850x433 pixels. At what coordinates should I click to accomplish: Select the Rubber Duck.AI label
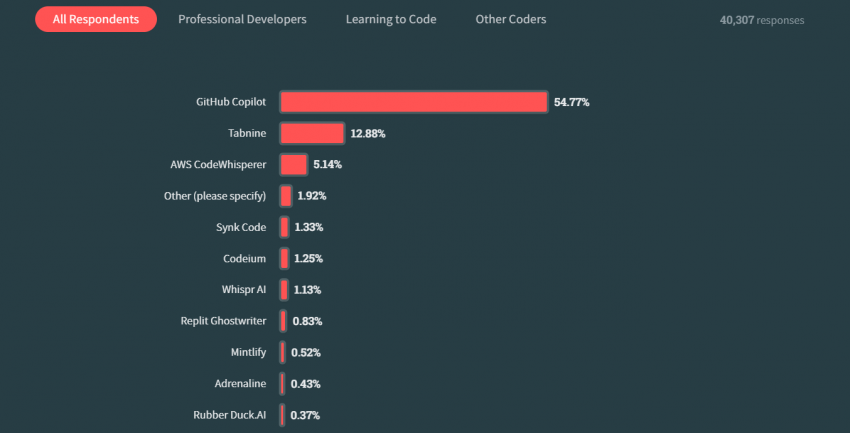tap(229, 415)
